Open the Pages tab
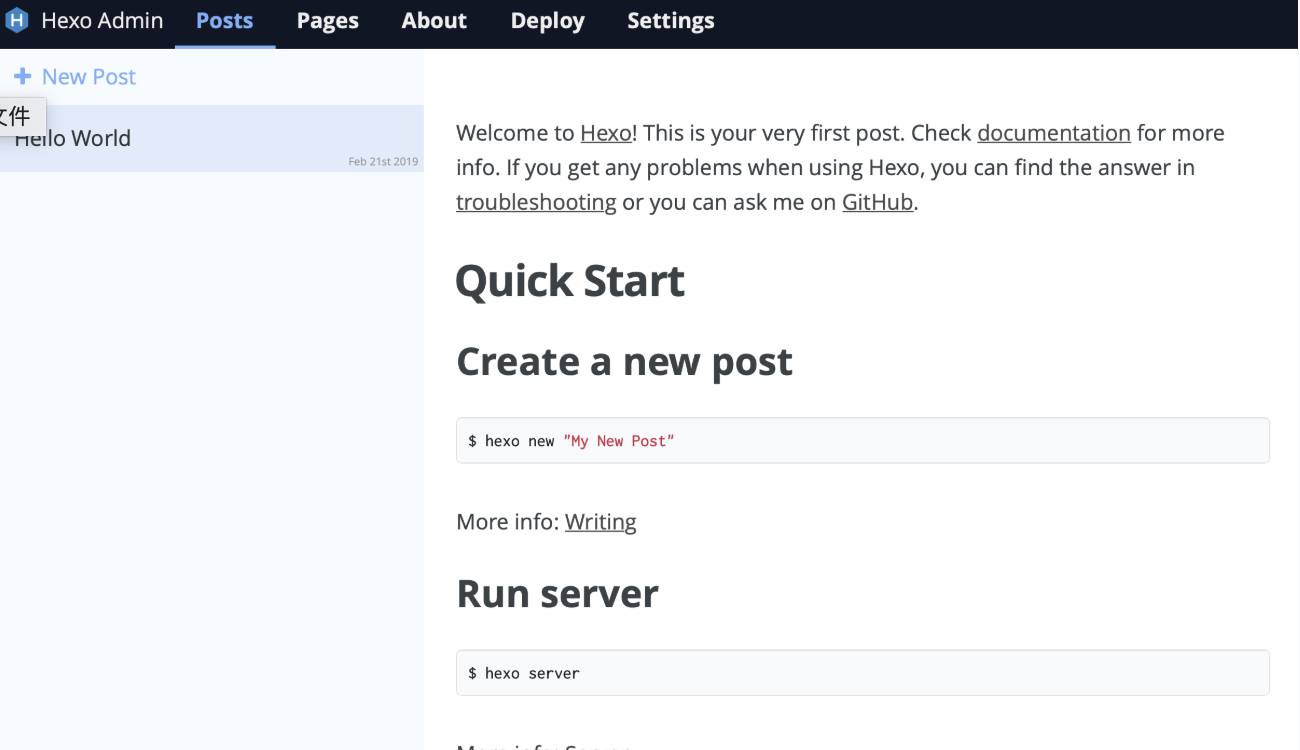 click(328, 21)
